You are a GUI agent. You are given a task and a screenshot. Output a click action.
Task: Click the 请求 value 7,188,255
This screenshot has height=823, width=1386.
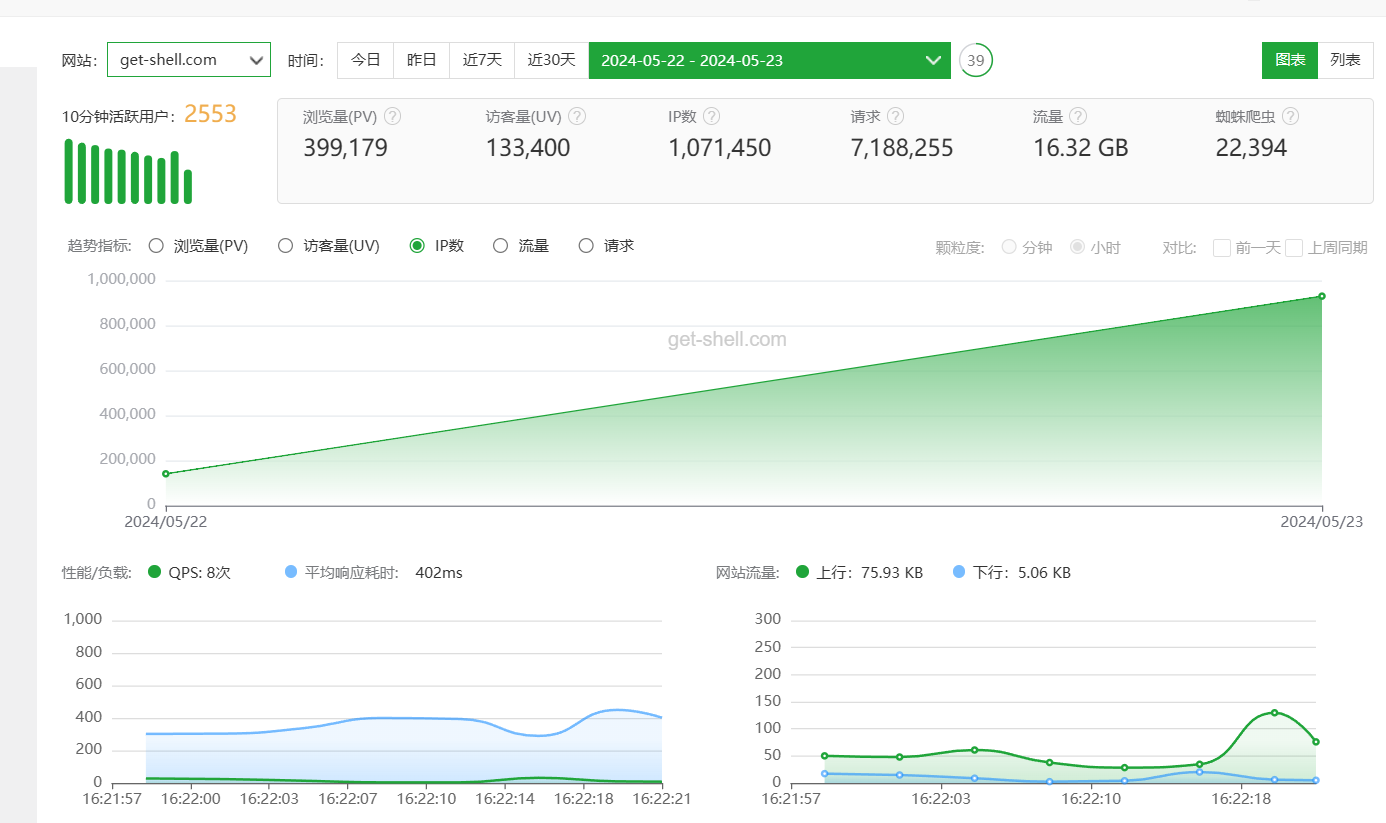point(902,148)
